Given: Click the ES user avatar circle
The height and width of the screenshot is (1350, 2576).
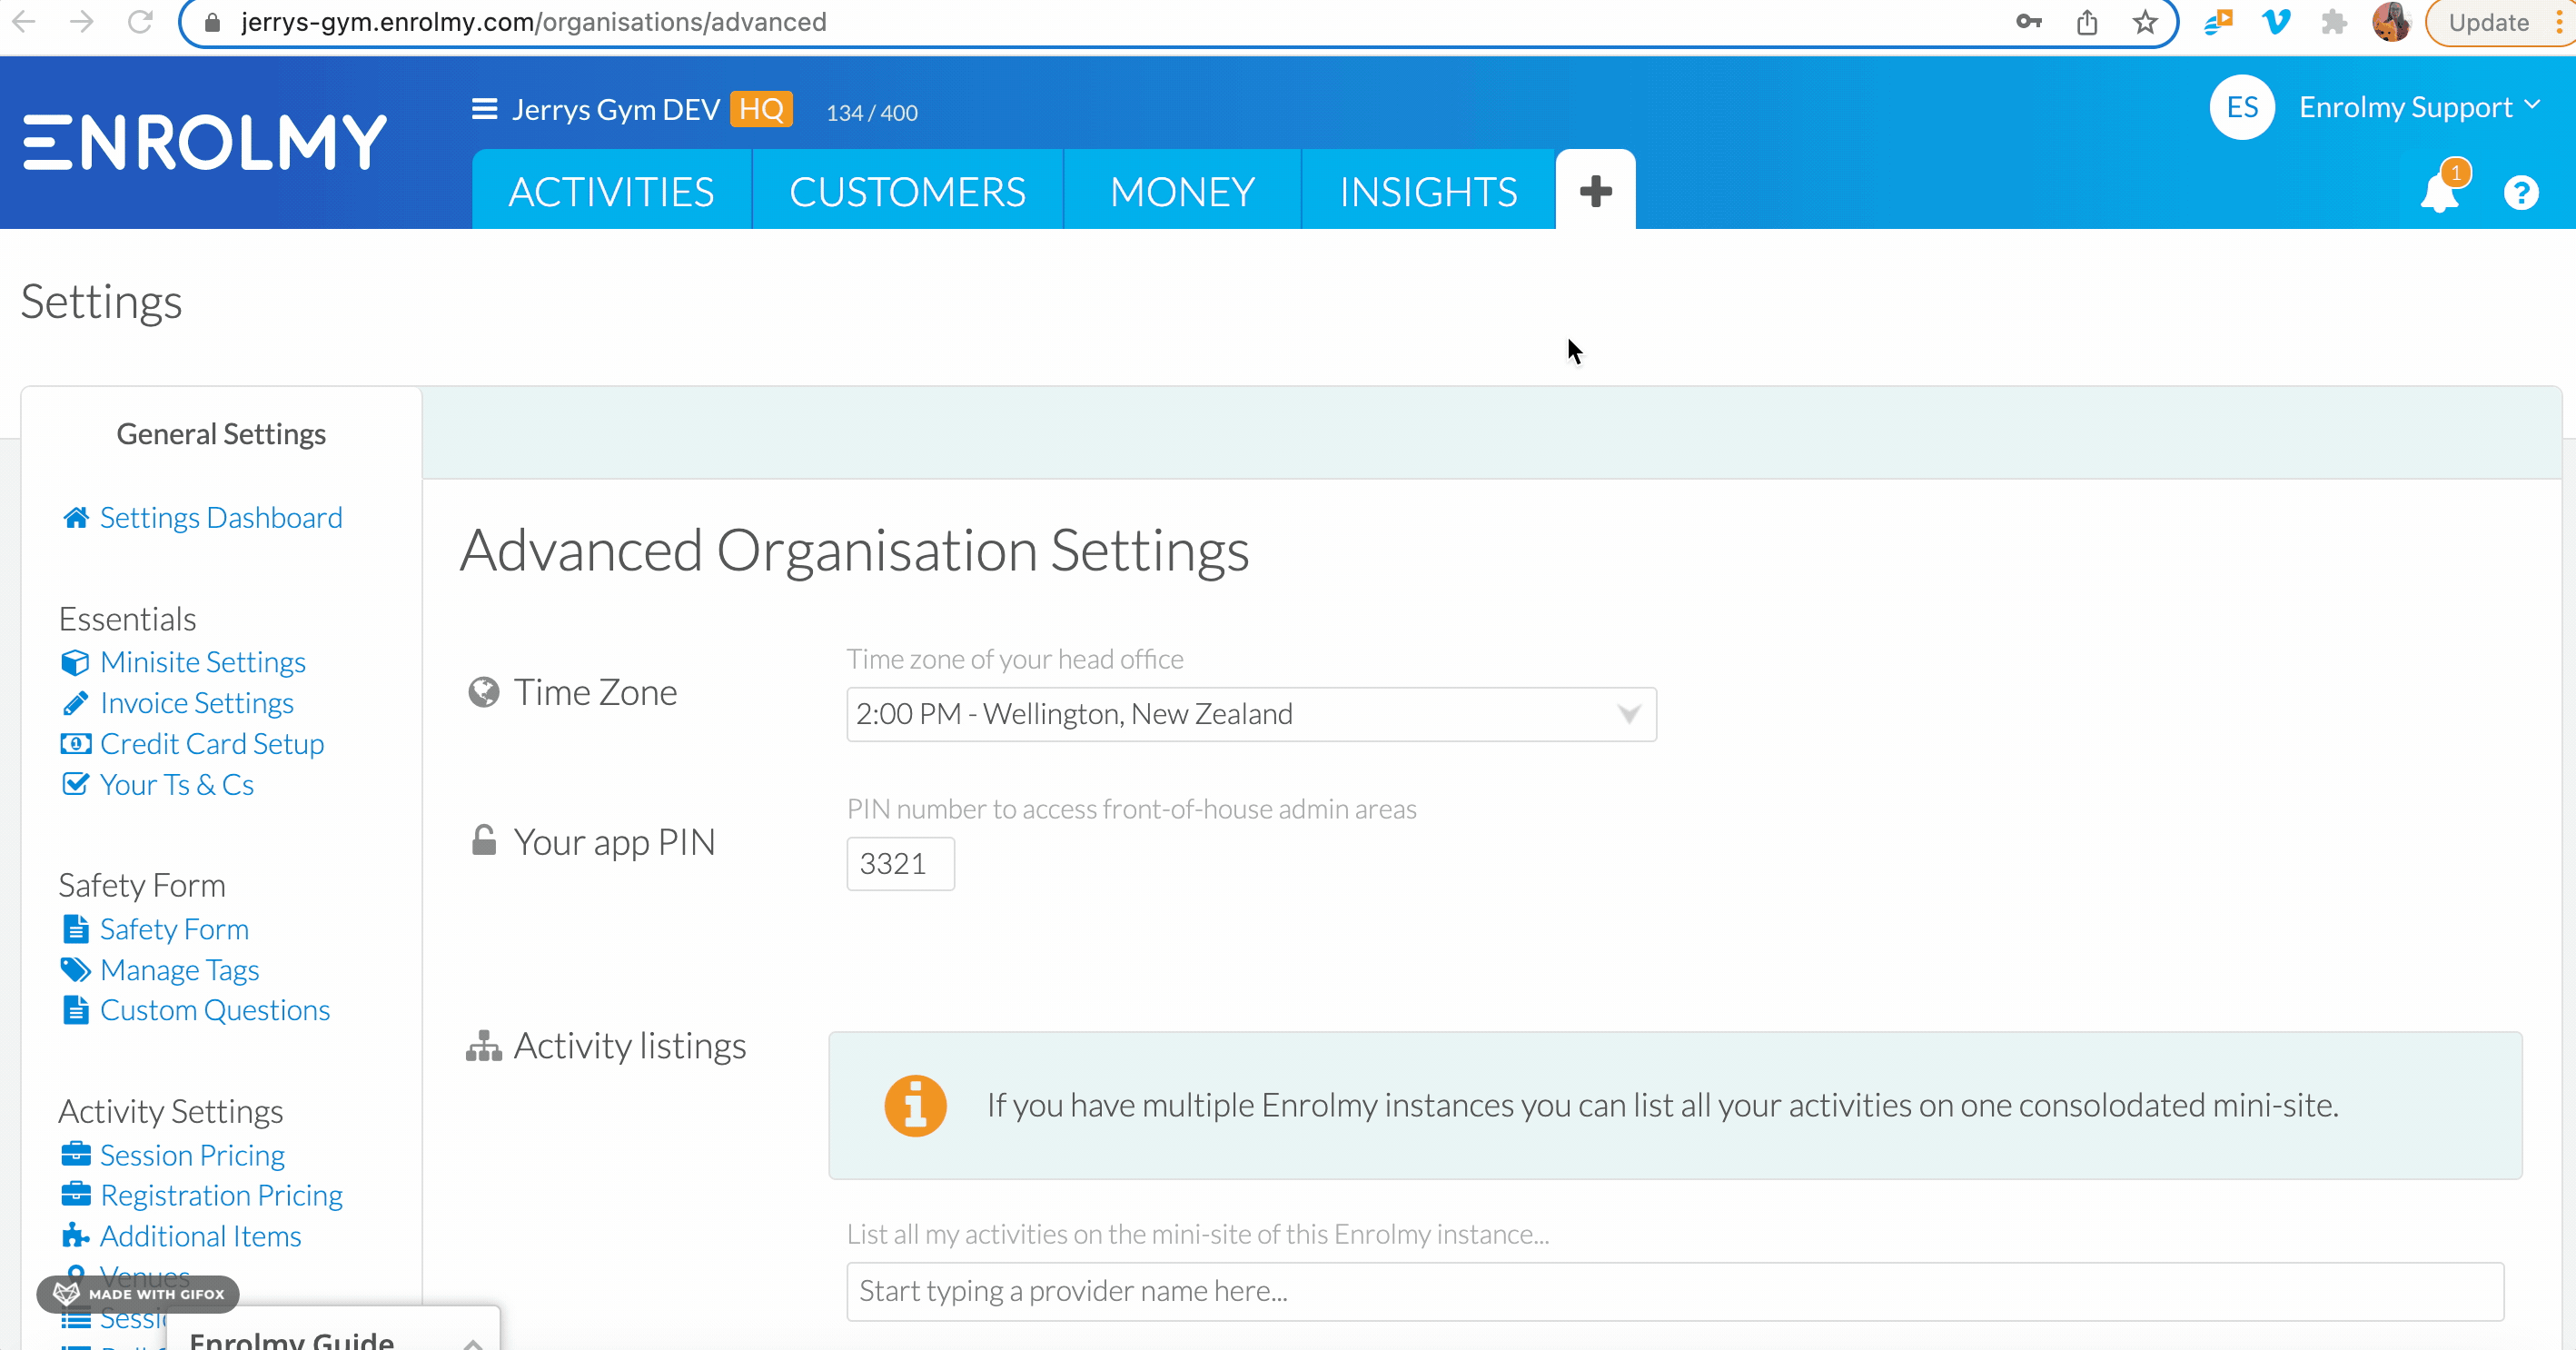Looking at the screenshot, I should coord(2242,107).
